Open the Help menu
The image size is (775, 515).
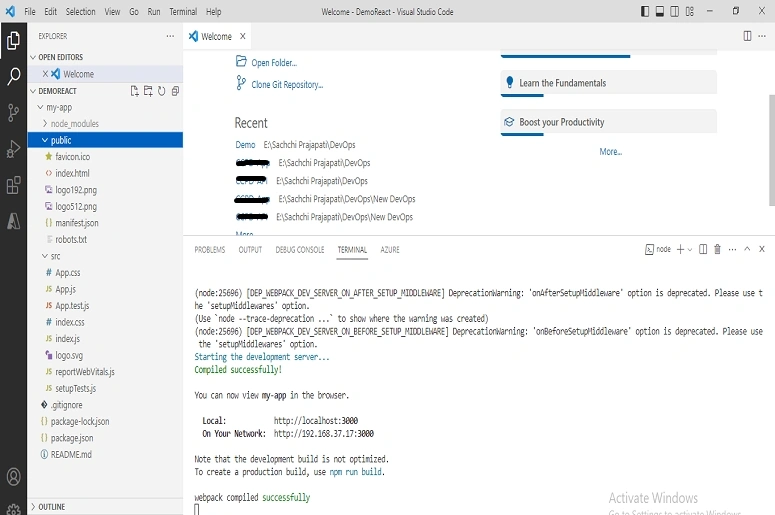(214, 11)
